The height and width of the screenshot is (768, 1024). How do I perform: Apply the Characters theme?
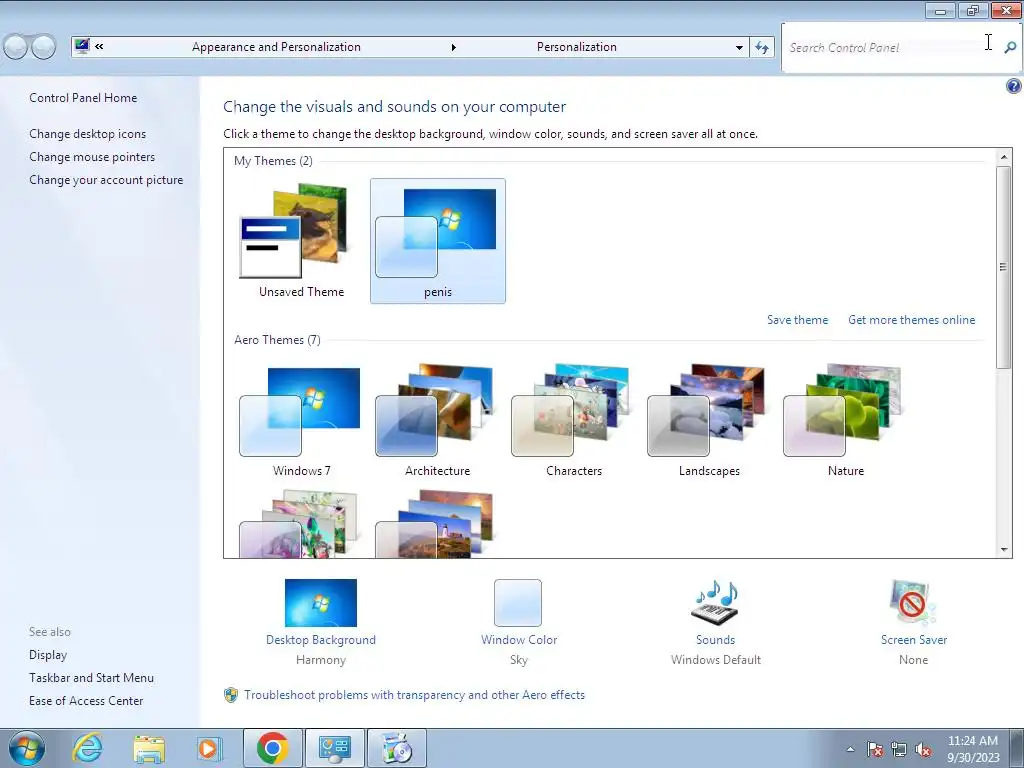coord(573,421)
